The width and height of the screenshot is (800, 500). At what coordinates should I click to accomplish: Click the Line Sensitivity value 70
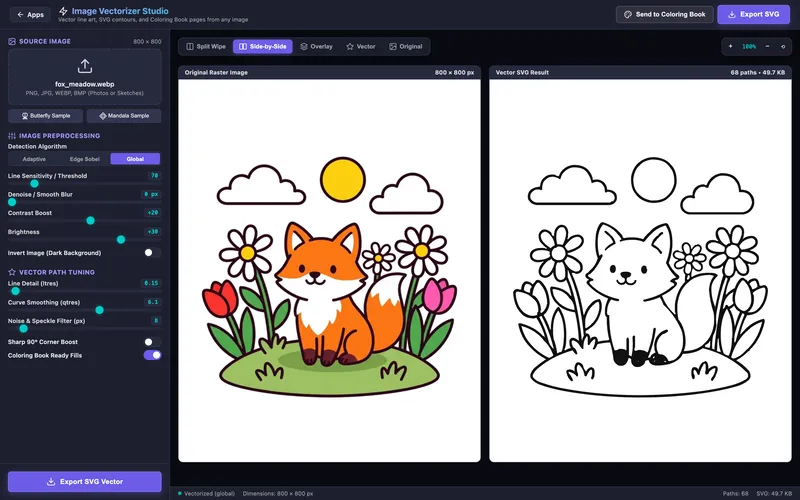tap(154, 176)
